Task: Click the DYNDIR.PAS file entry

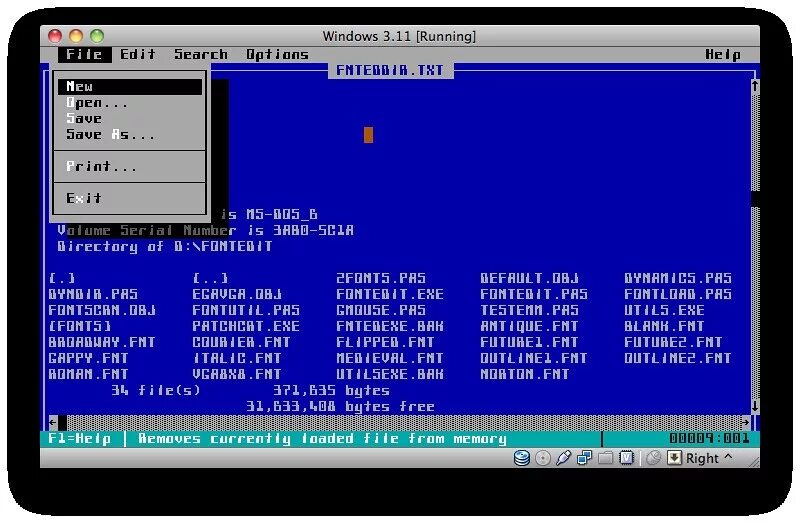Action: coord(93,294)
